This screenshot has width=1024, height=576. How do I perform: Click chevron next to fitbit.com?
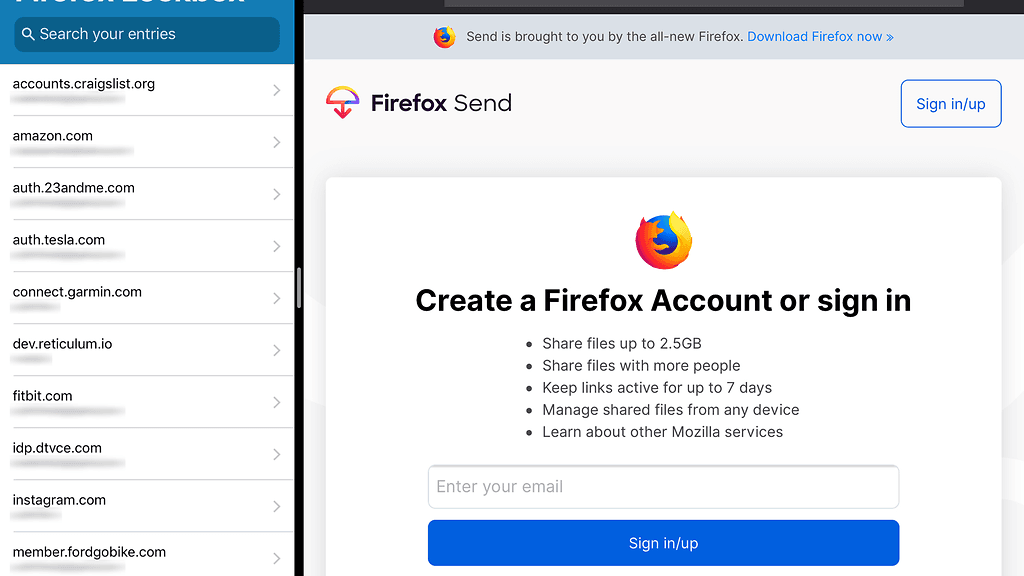[277, 402]
